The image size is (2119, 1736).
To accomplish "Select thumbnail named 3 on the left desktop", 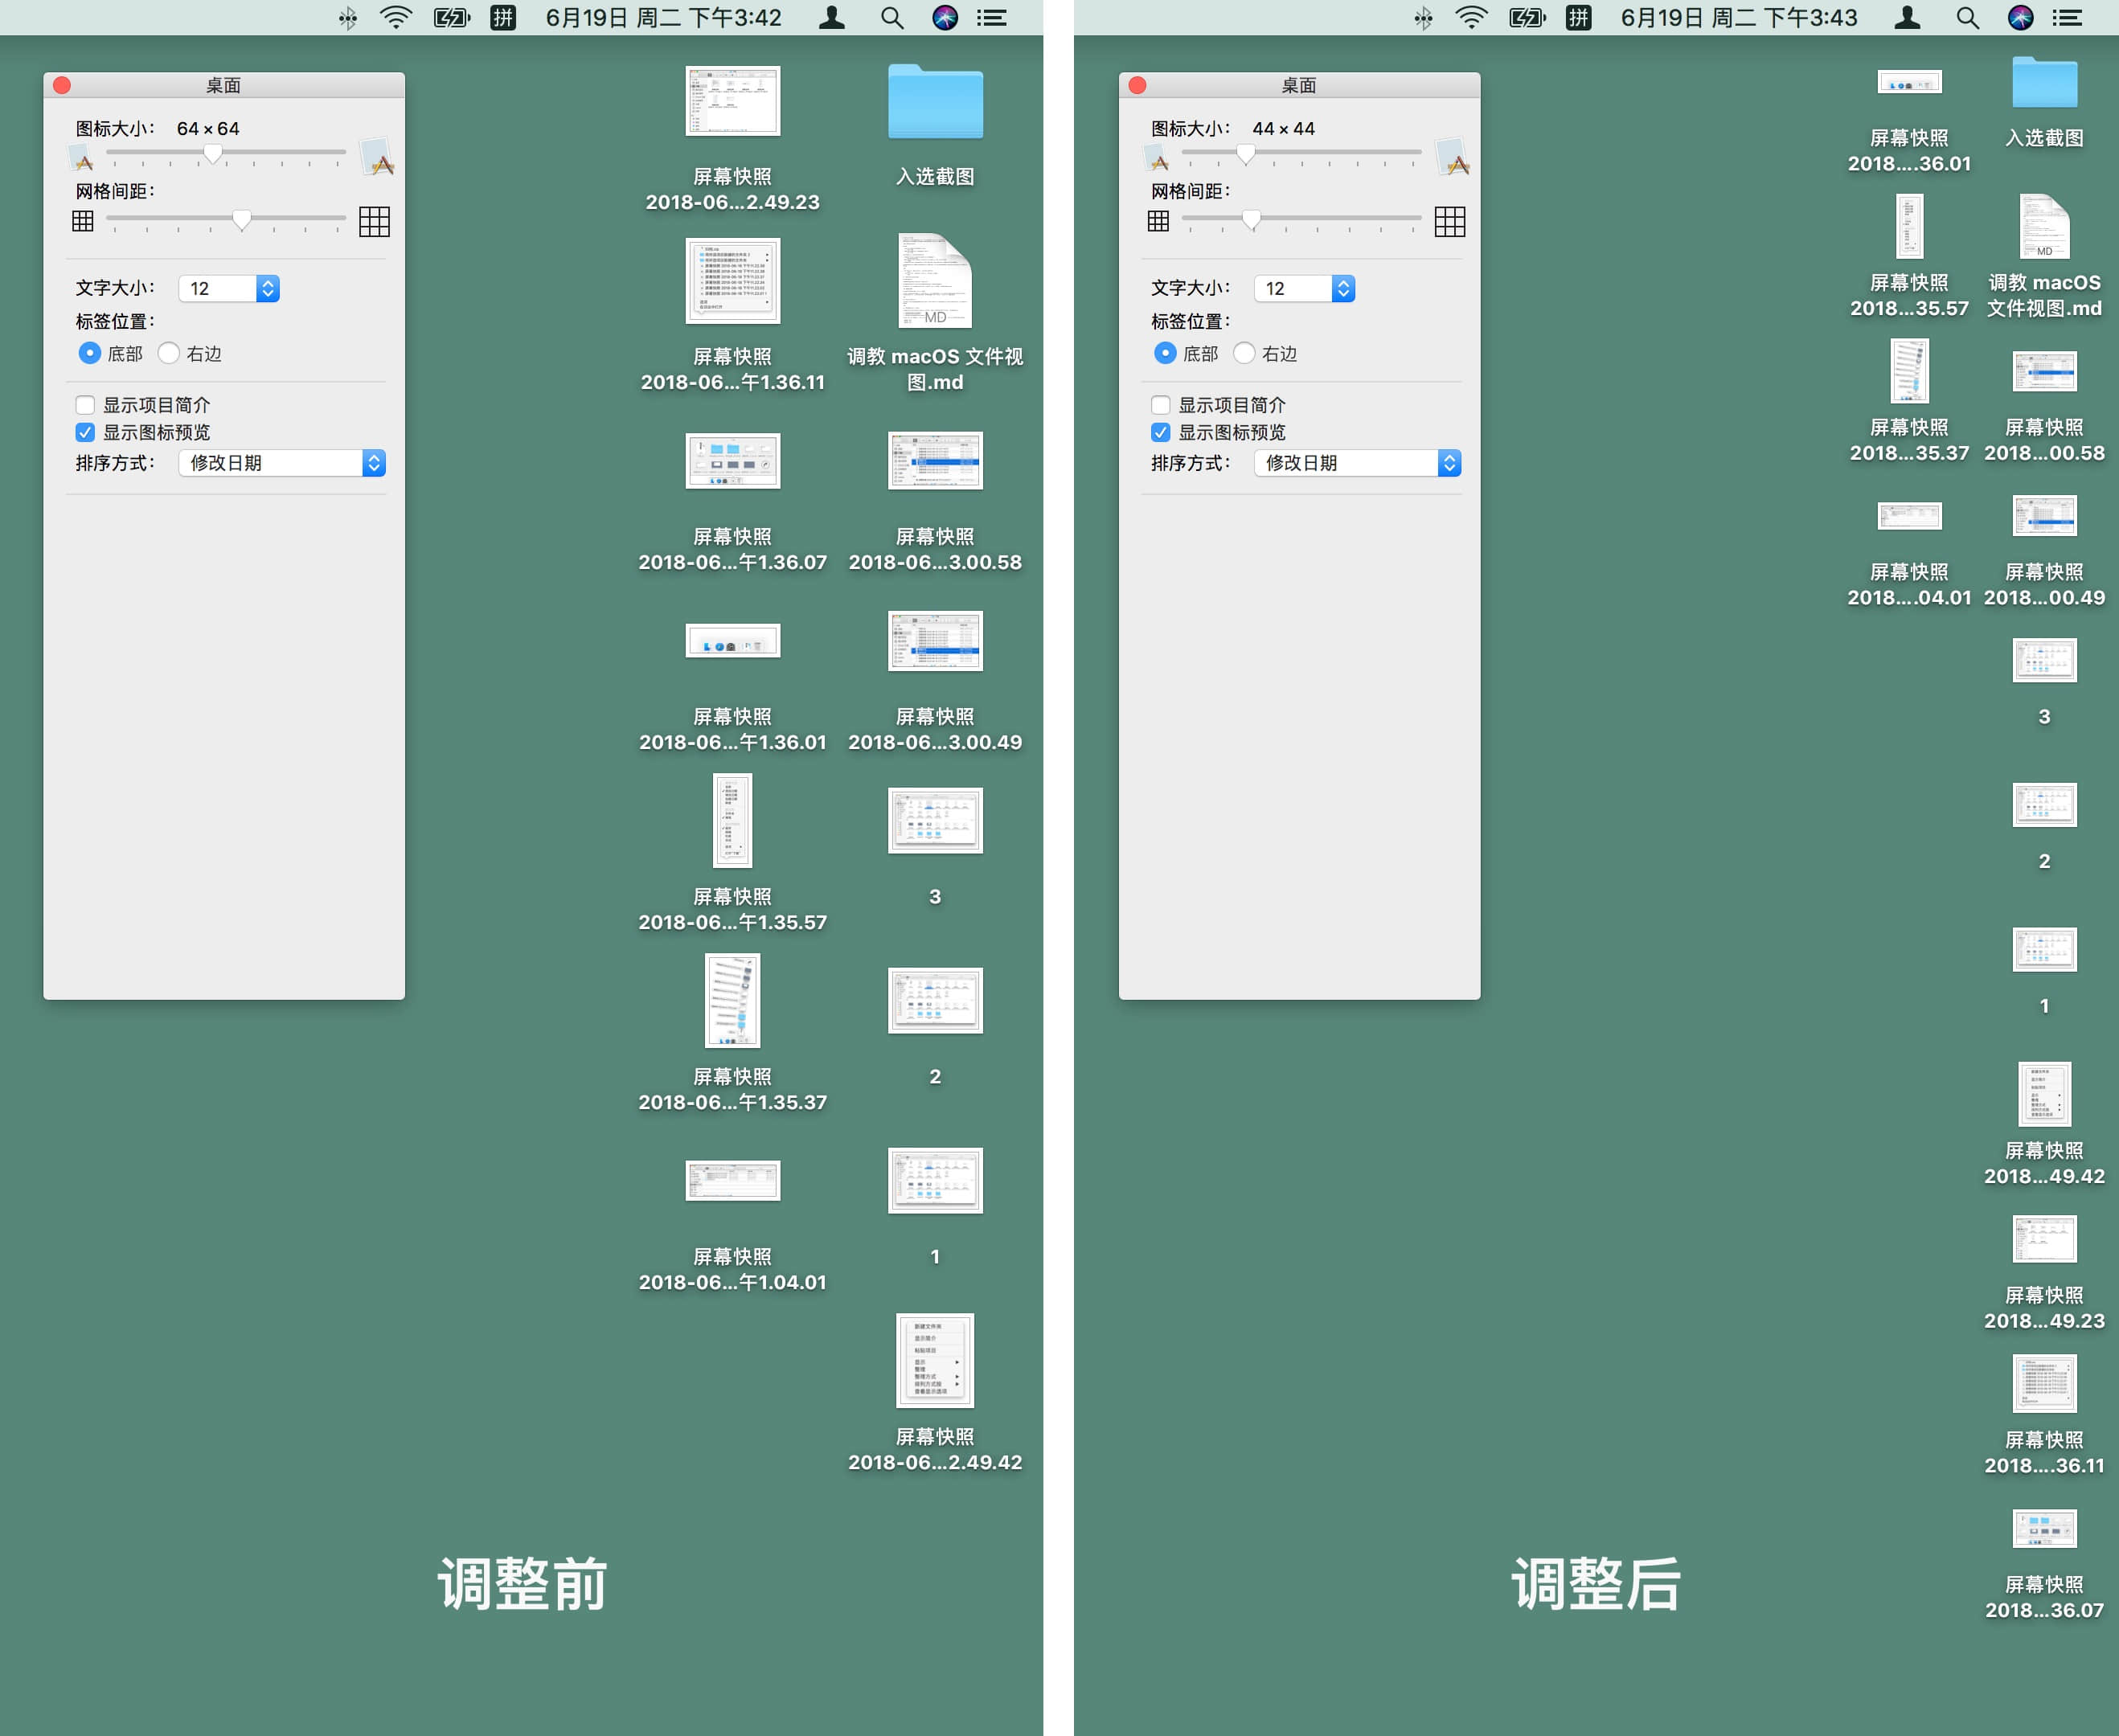I will (935, 821).
